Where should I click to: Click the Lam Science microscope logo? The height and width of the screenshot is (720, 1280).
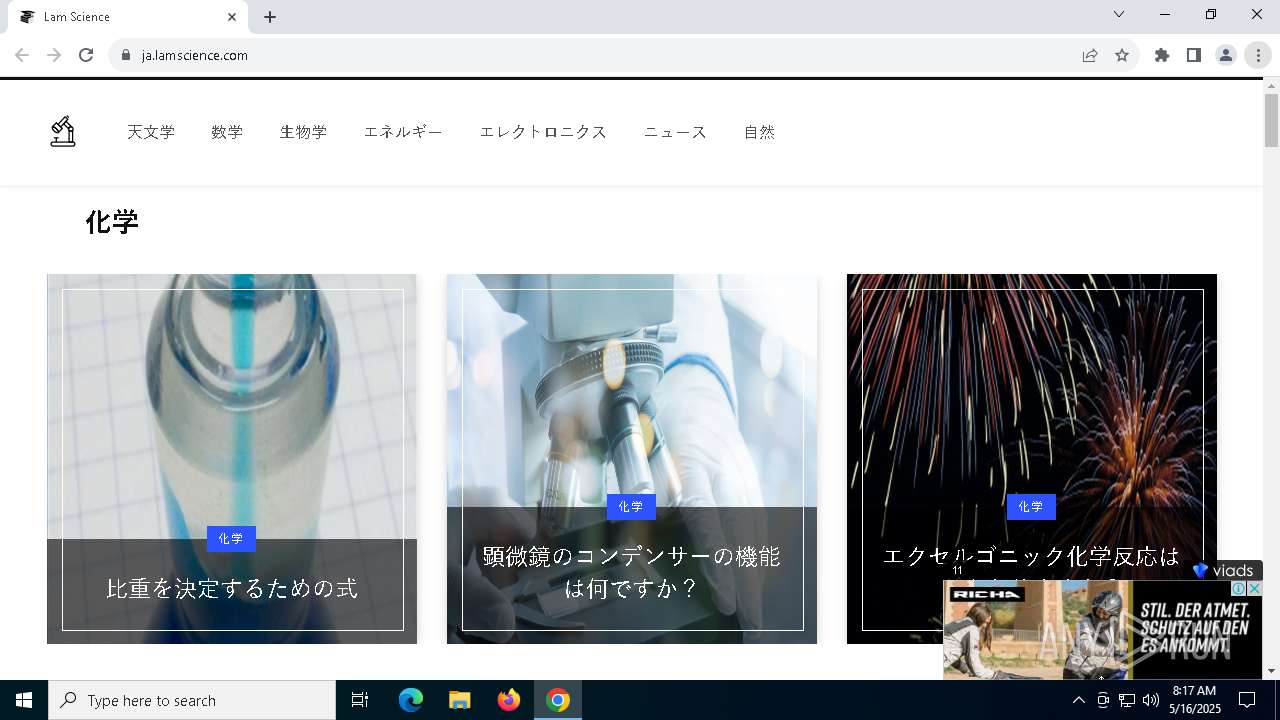[x=63, y=131]
